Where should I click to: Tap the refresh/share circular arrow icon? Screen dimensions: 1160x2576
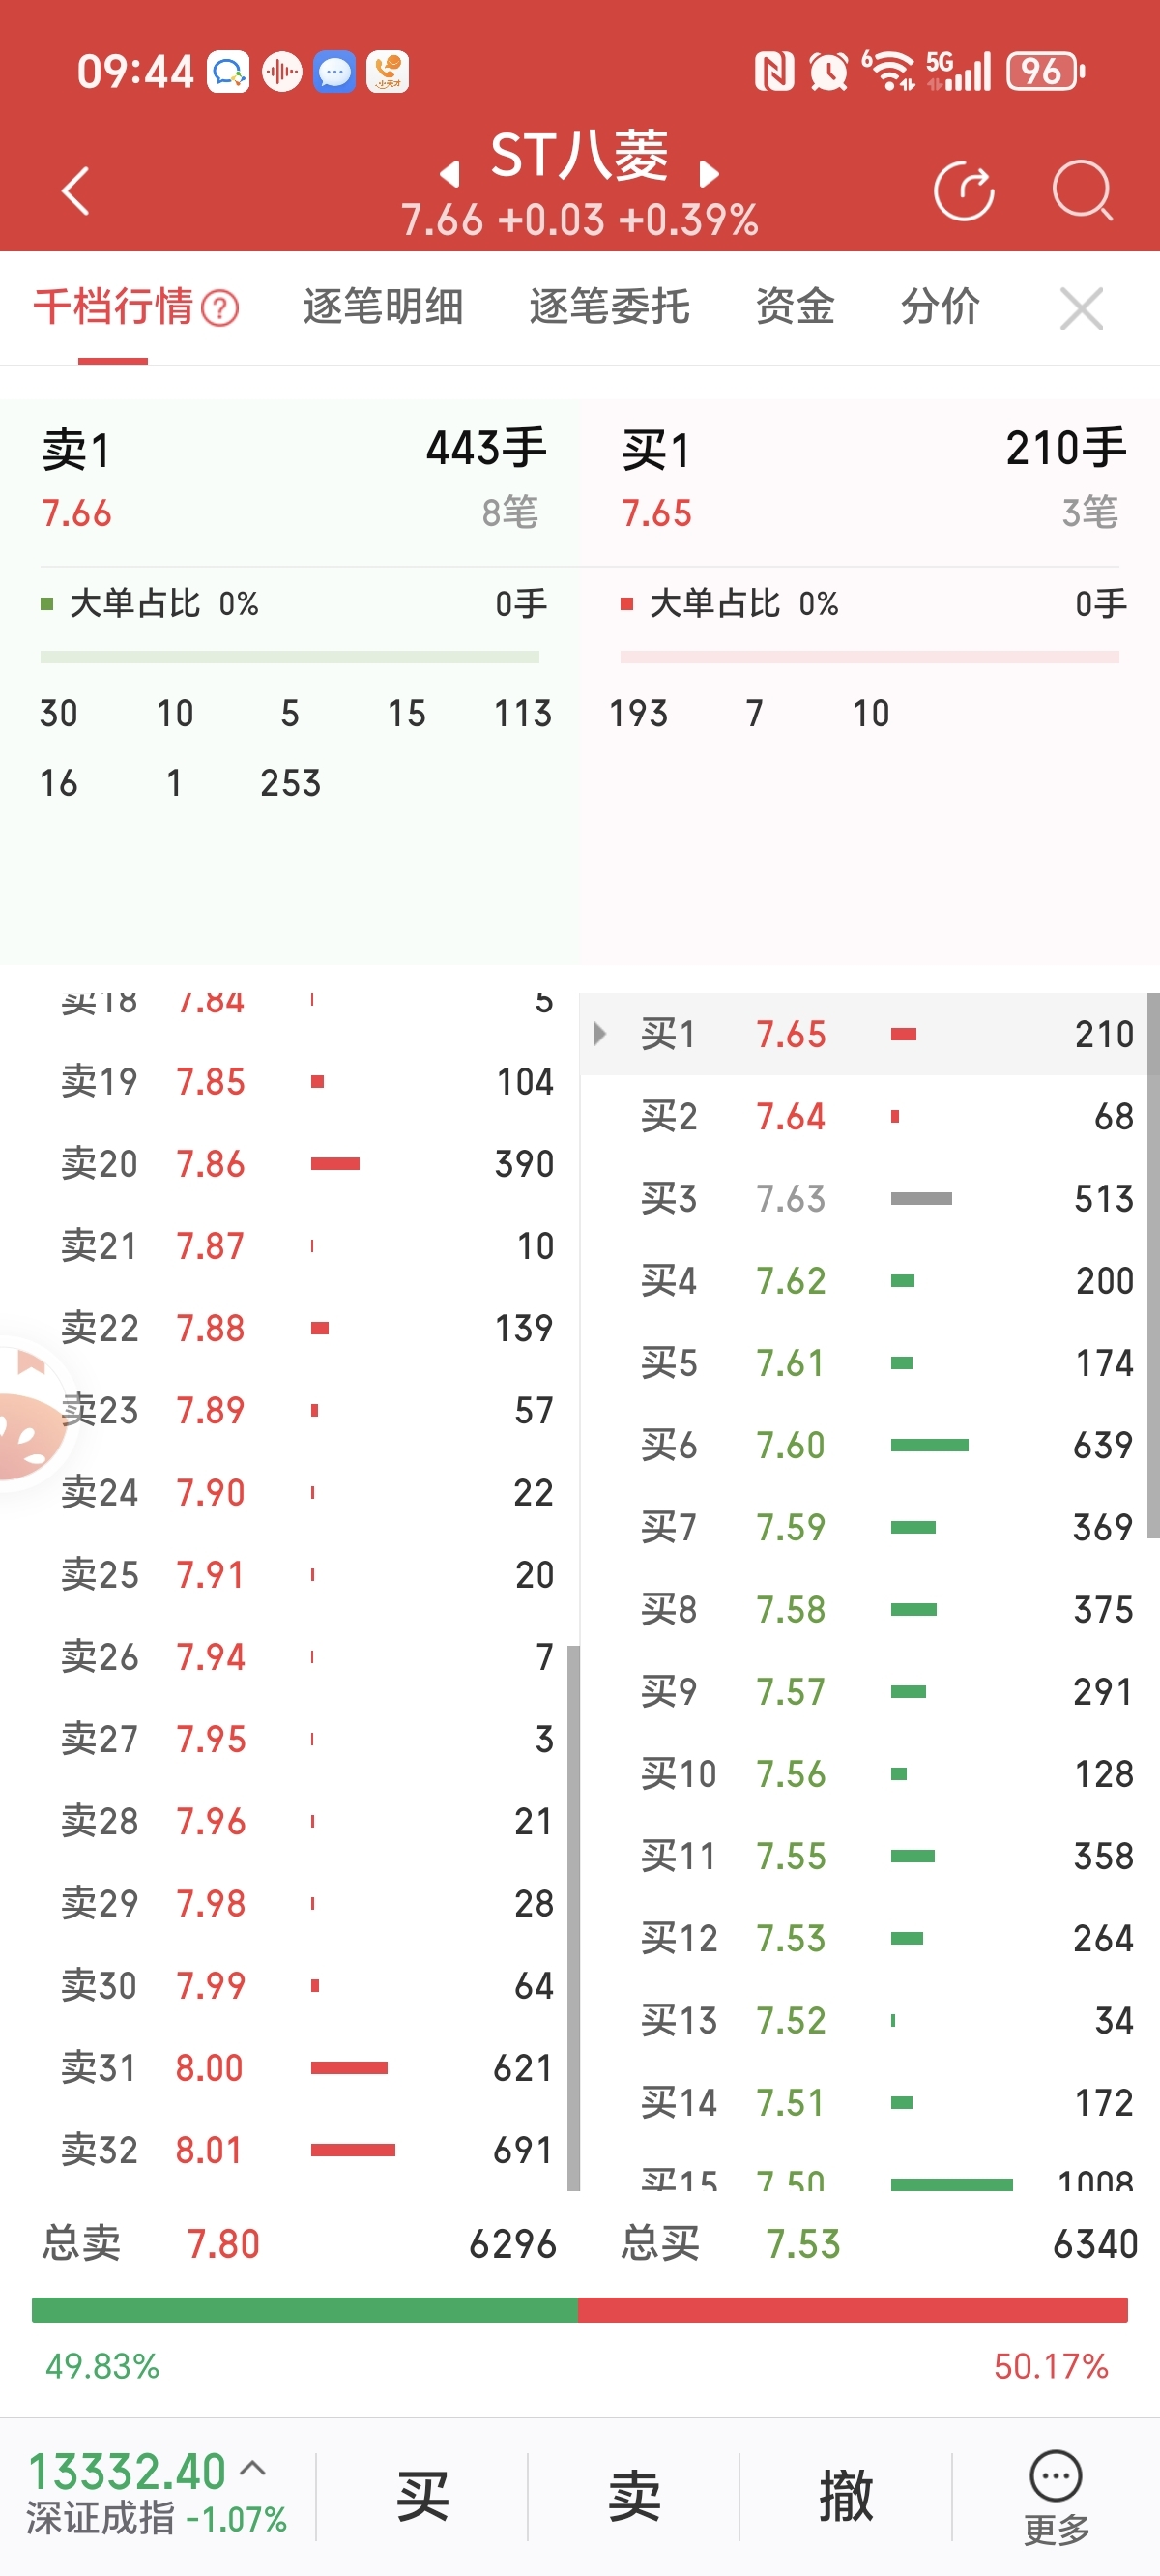pyautogui.click(x=963, y=190)
